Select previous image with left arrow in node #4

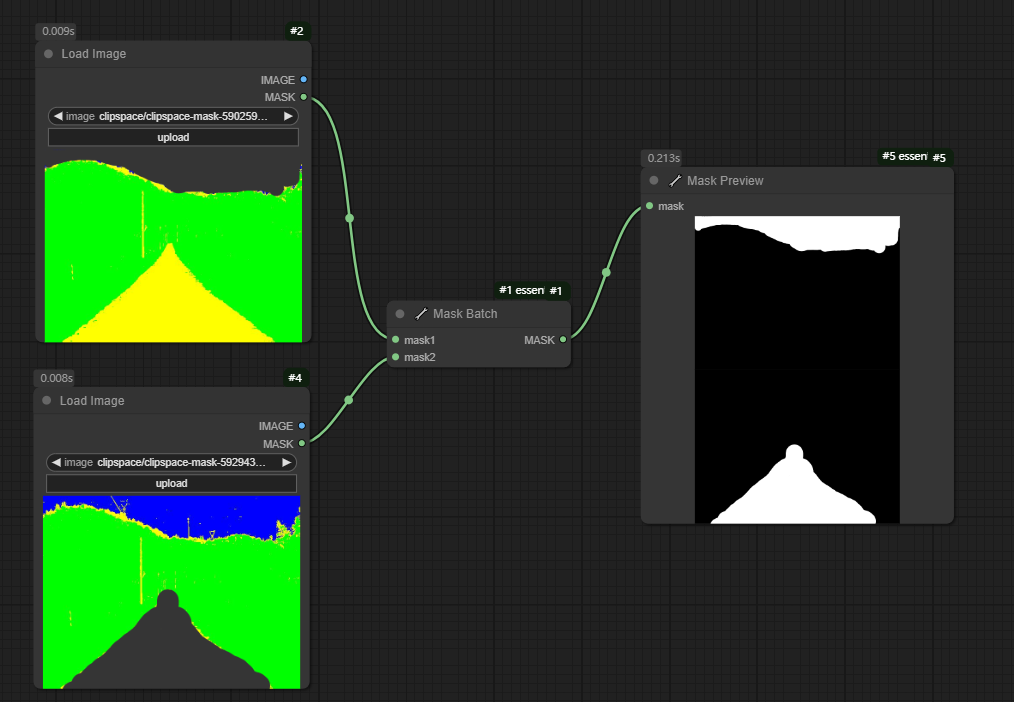tap(56, 462)
